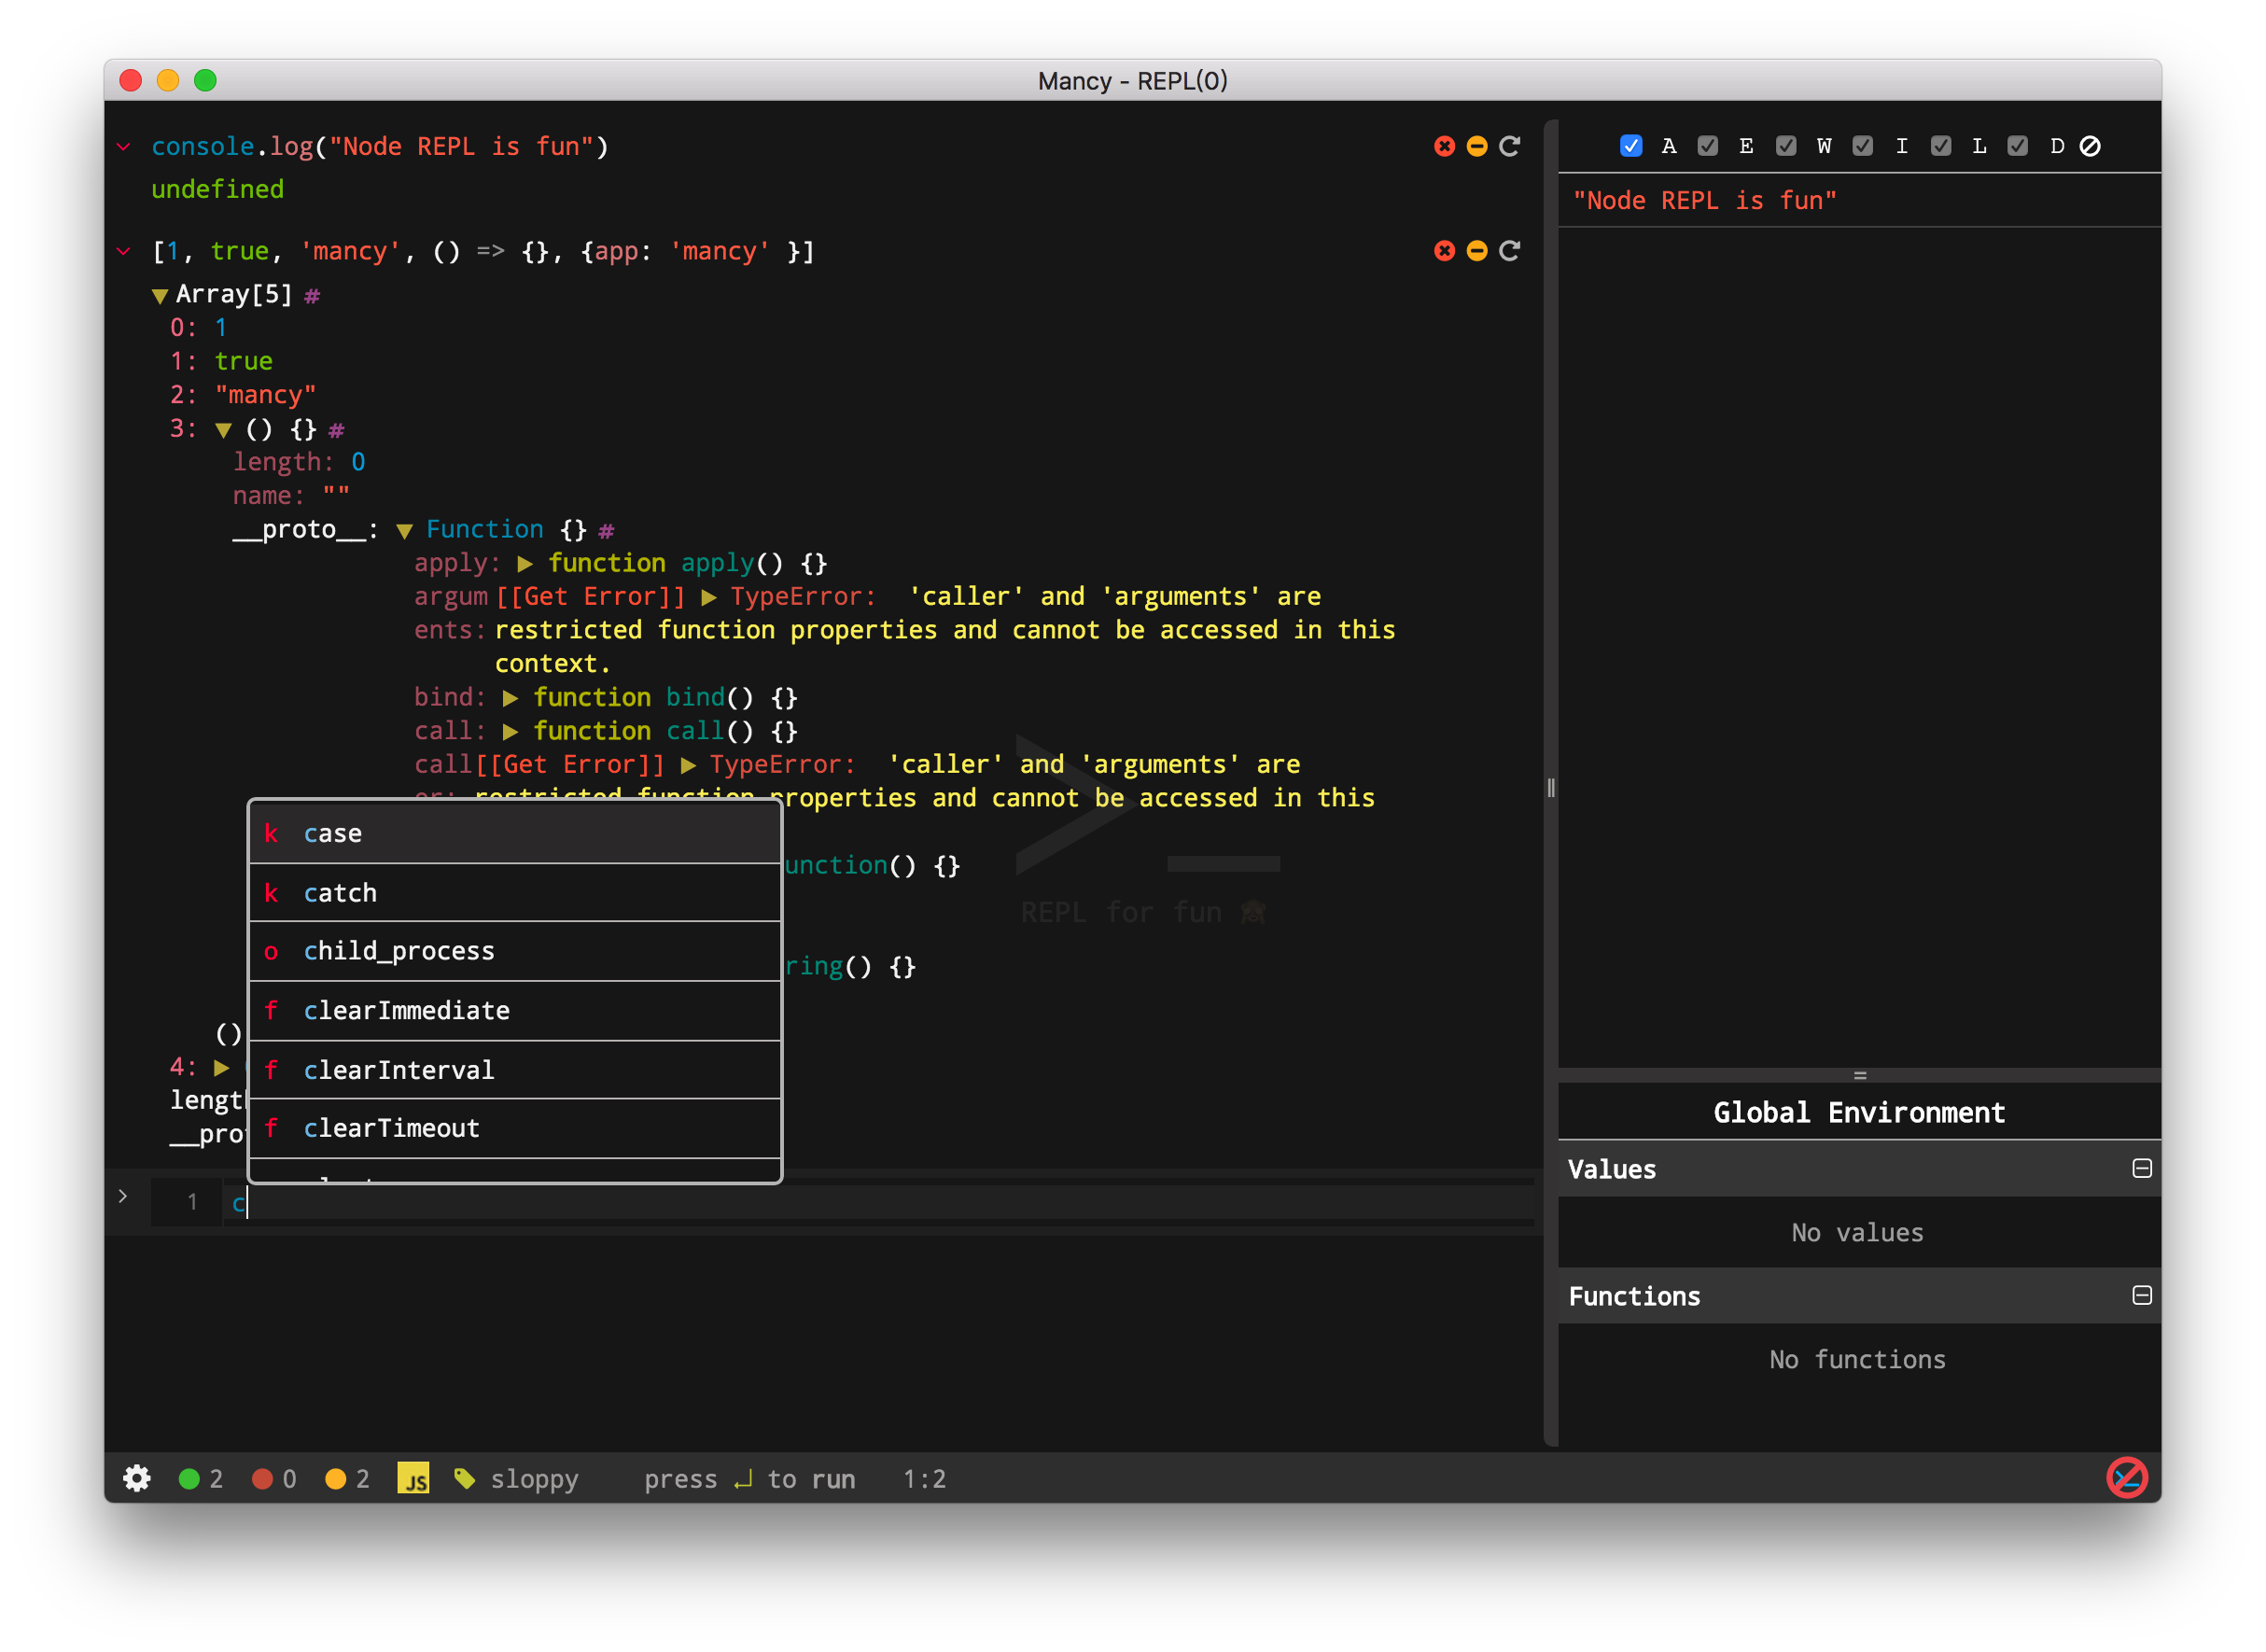
Task: Remove the array expression entry
Action: tap(1444, 251)
